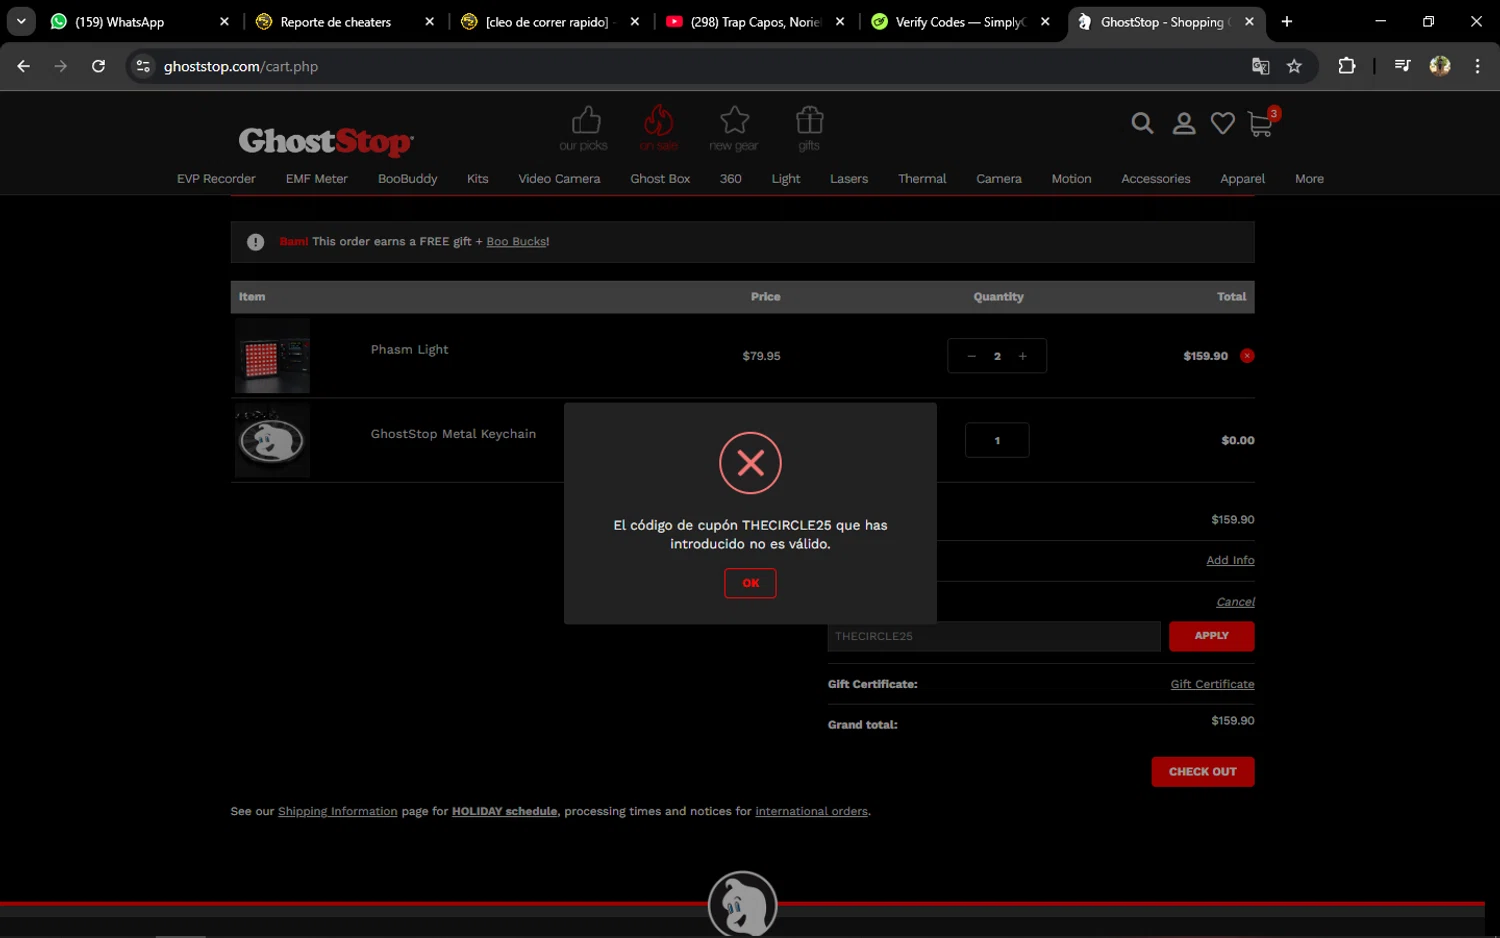The width and height of the screenshot is (1500, 938).
Task: Open the wishlist heart icon
Action: [x=1222, y=123]
